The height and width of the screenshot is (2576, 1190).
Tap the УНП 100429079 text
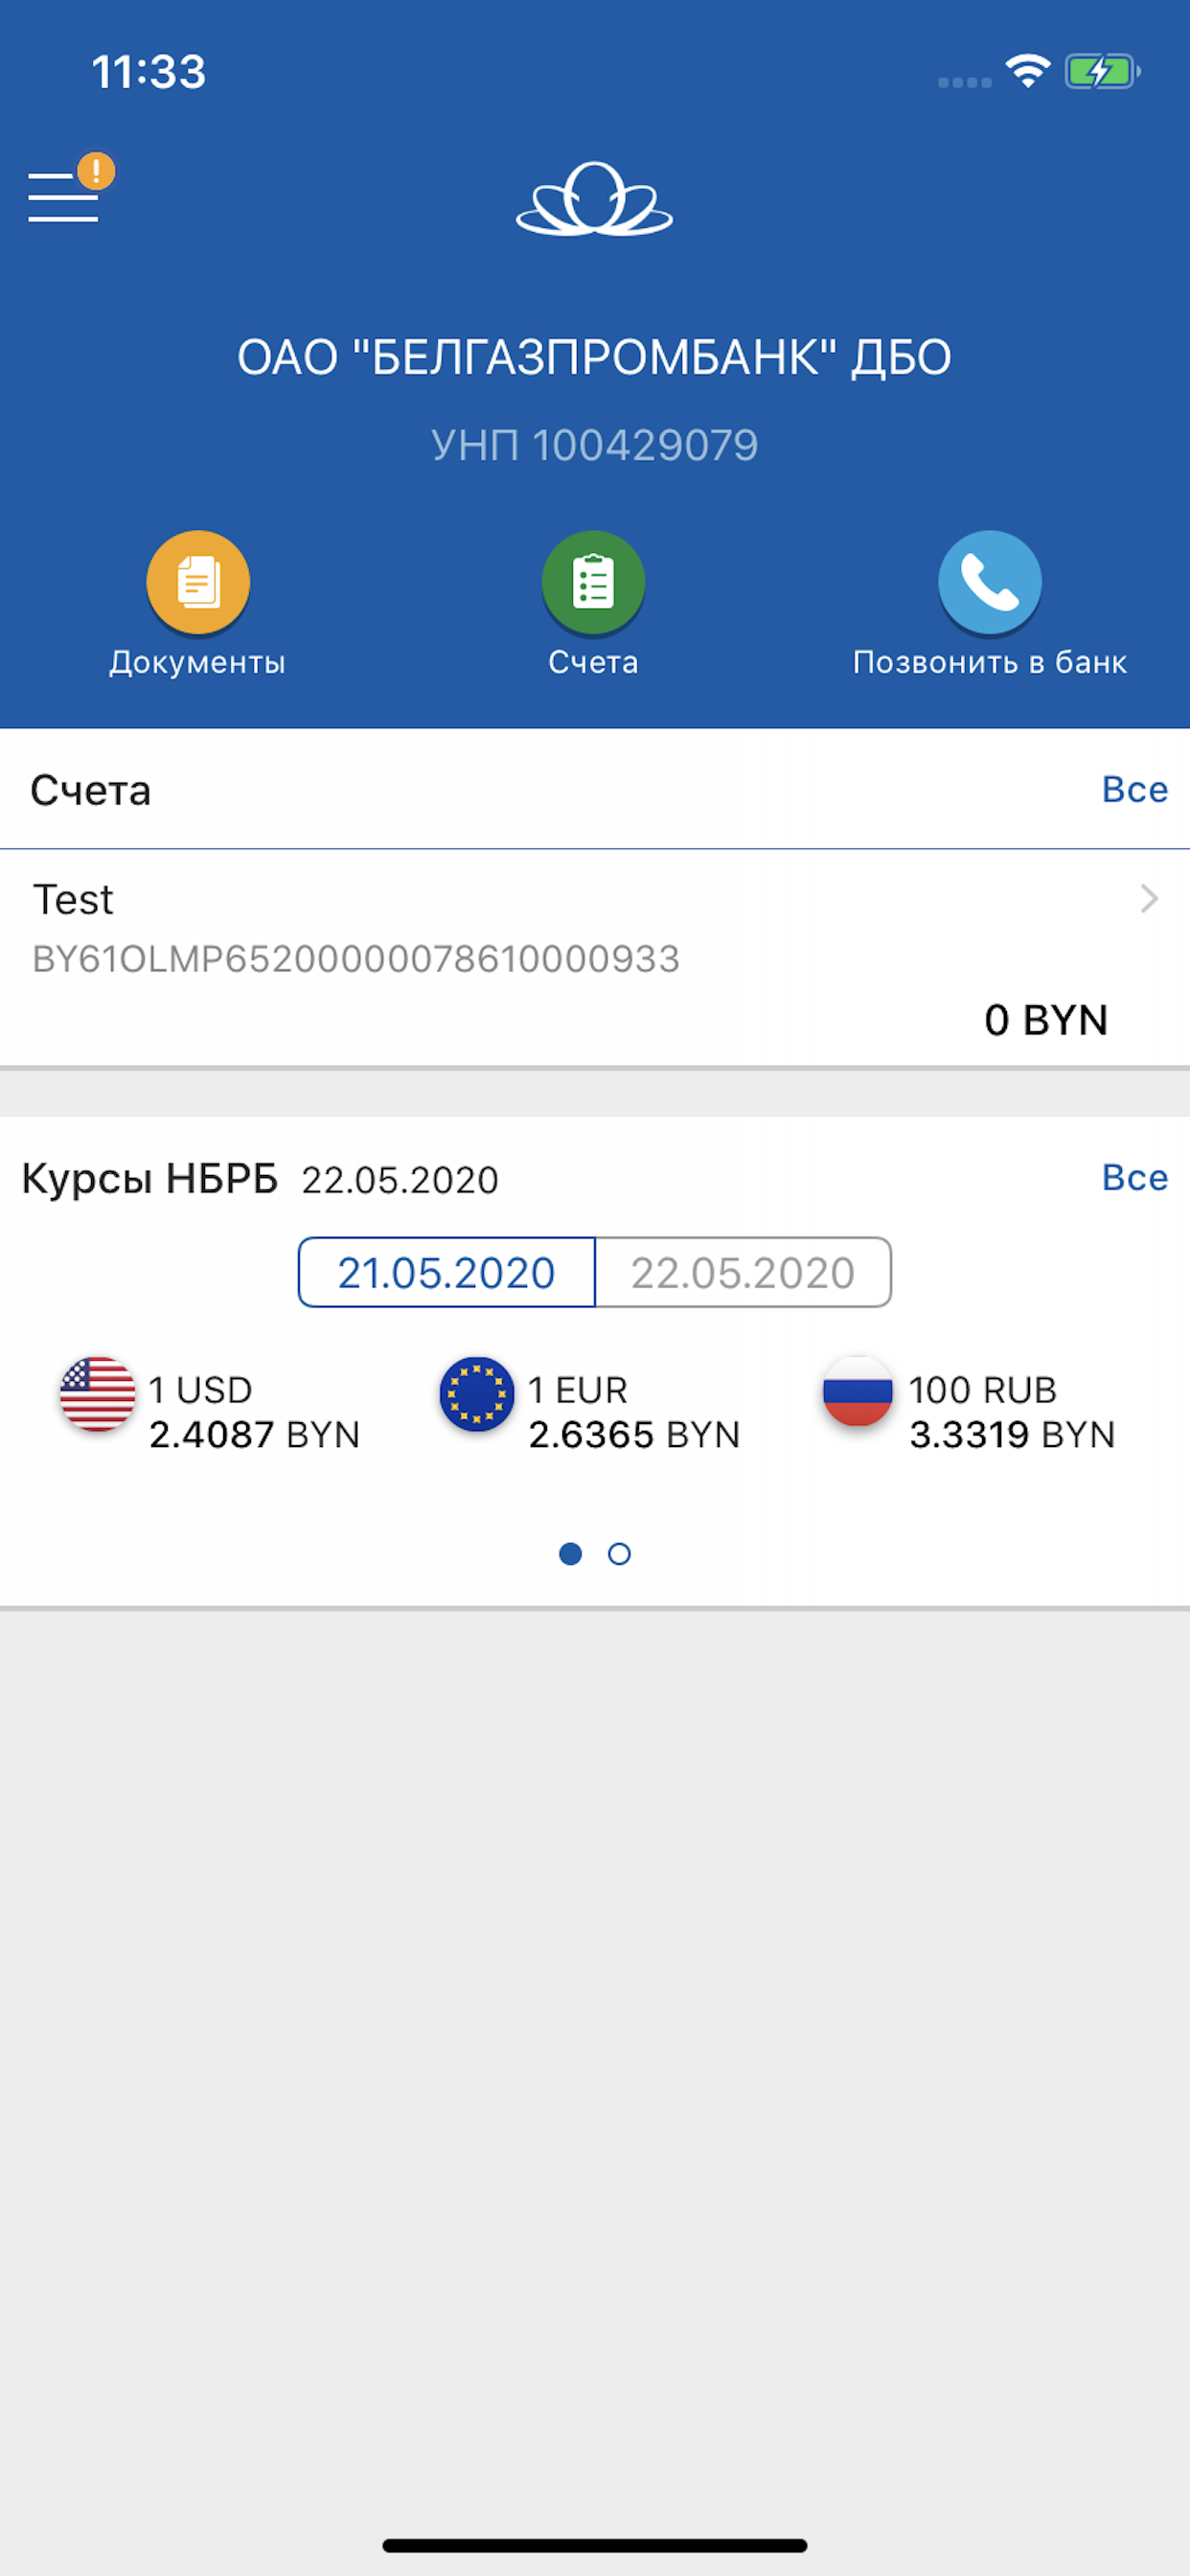pyautogui.click(x=594, y=445)
